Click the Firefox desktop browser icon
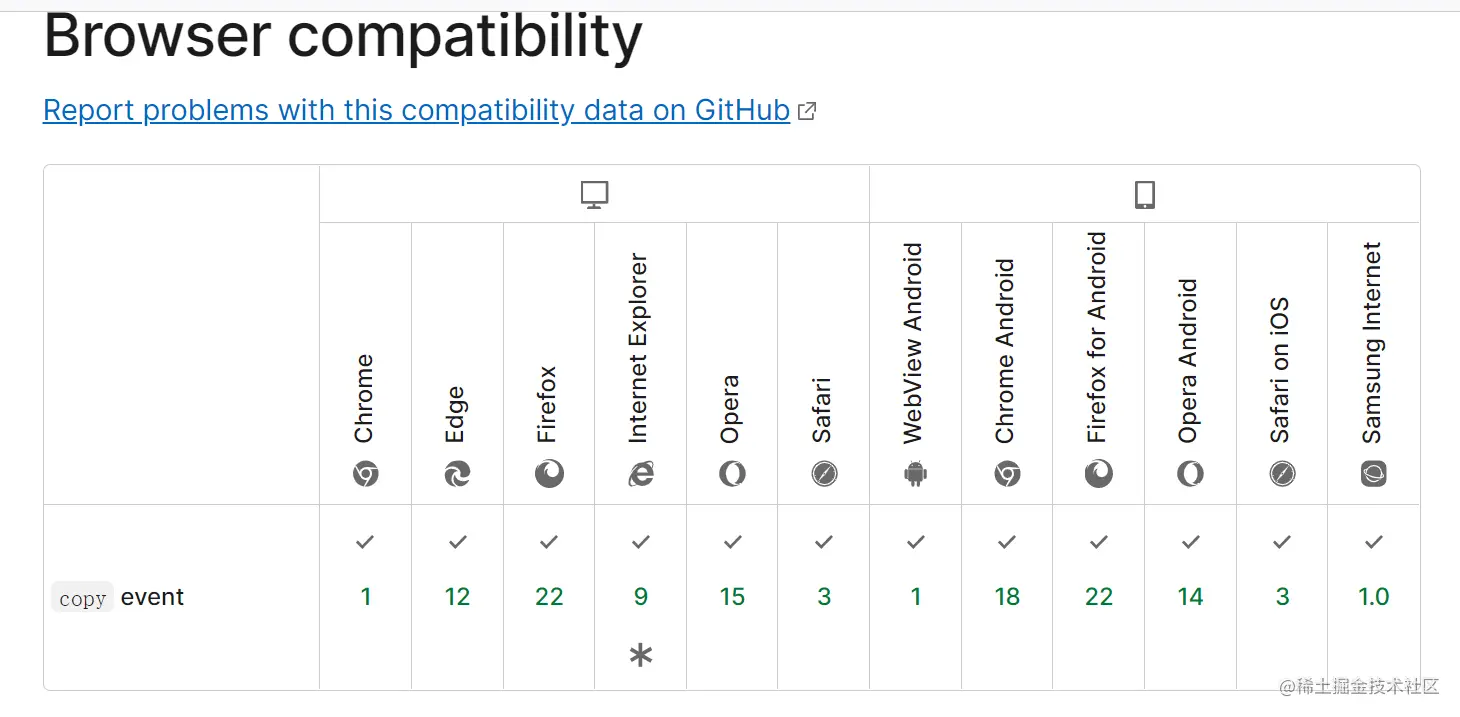 549,474
